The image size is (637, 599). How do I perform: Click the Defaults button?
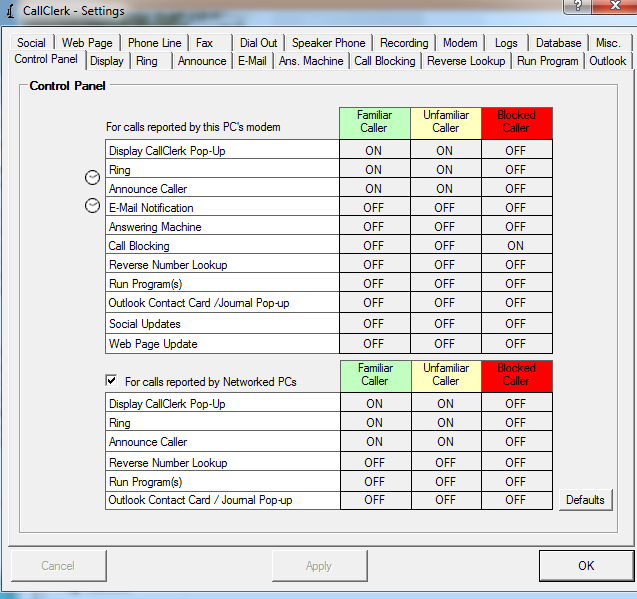pos(585,499)
